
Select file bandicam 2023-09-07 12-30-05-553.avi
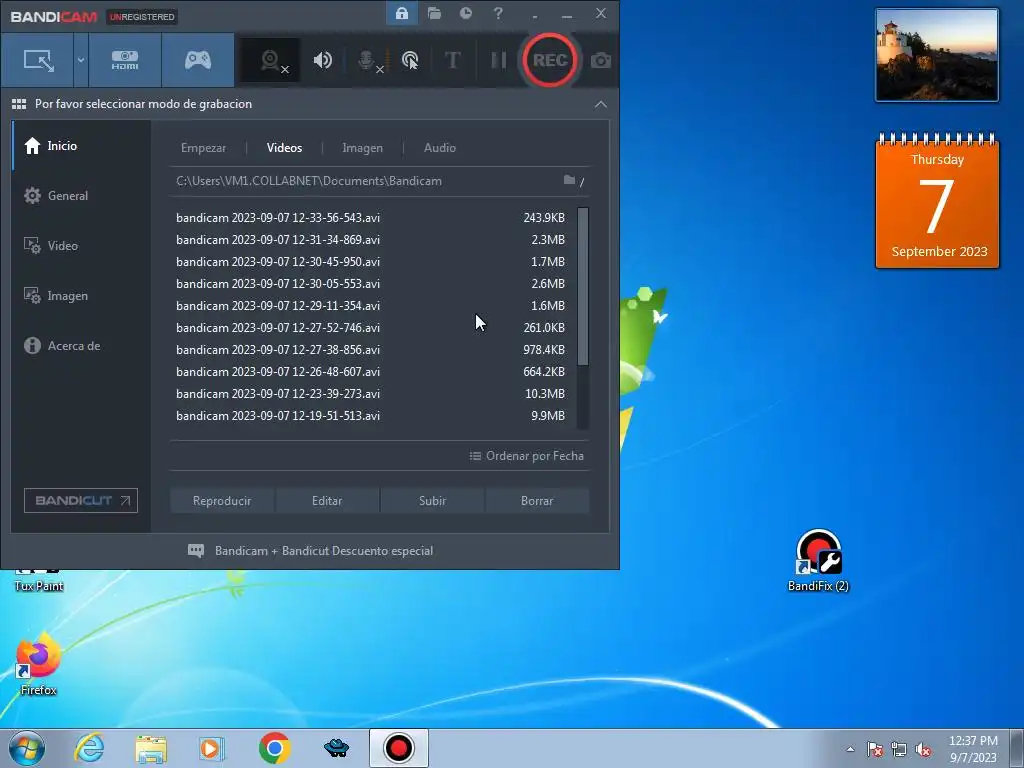tap(370, 283)
